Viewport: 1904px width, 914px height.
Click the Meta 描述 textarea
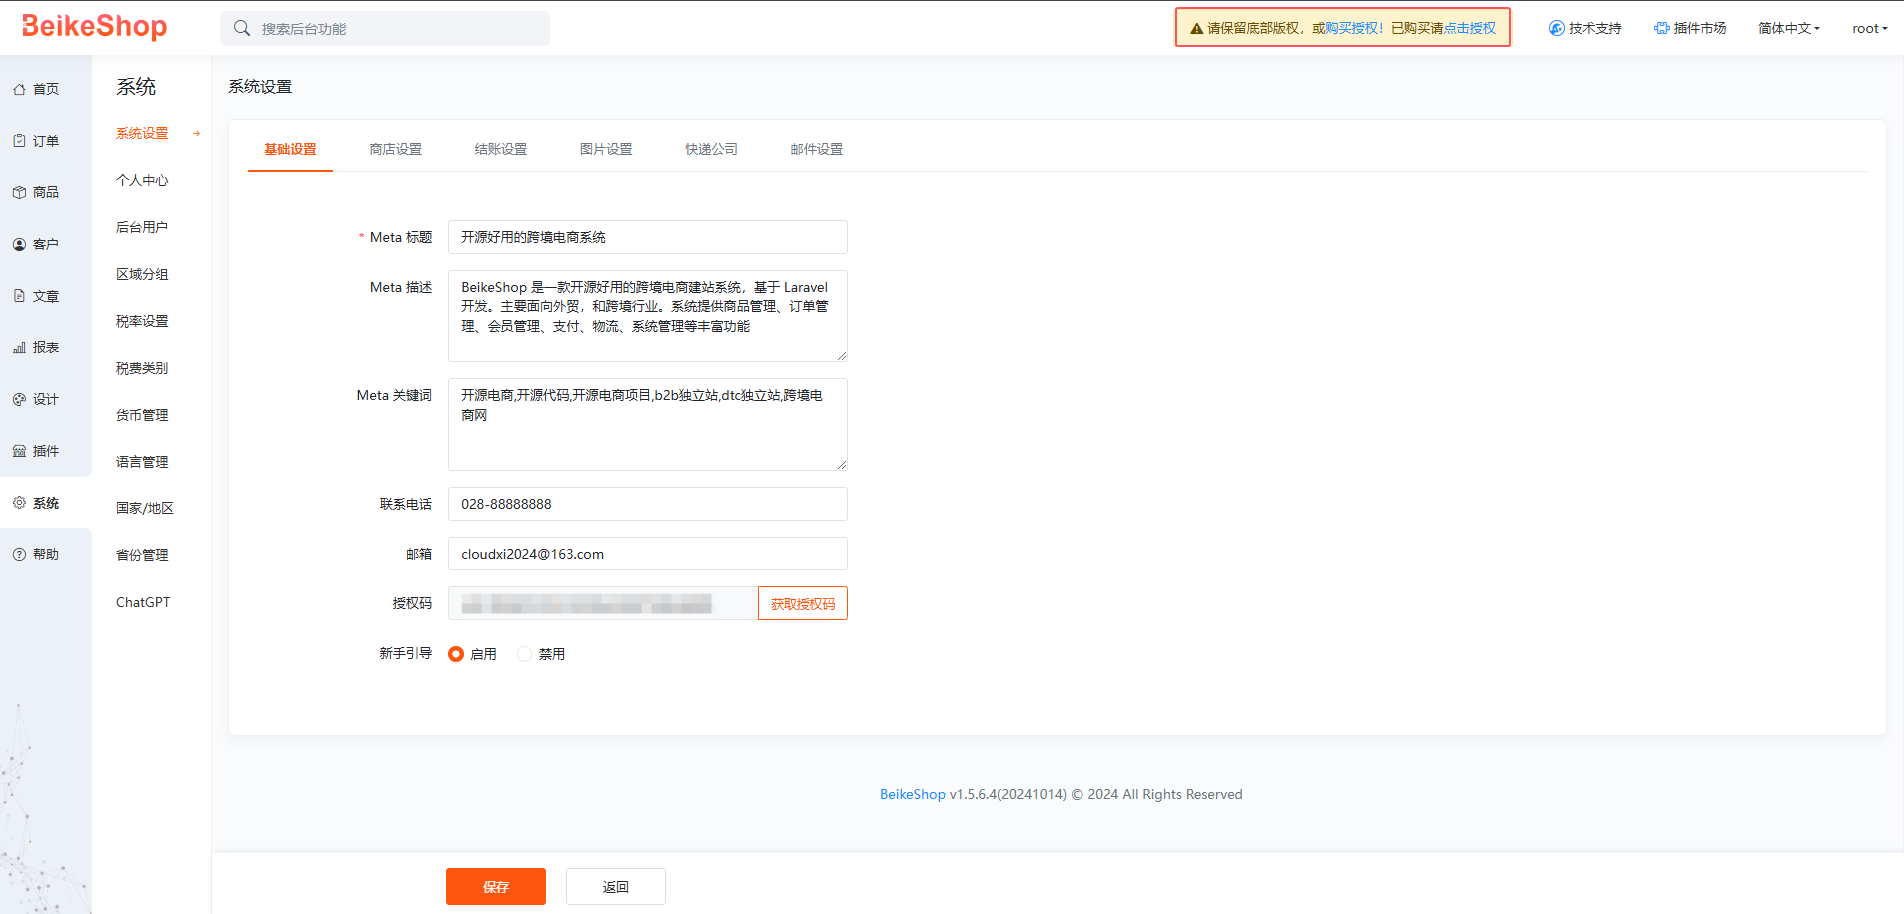[648, 316]
